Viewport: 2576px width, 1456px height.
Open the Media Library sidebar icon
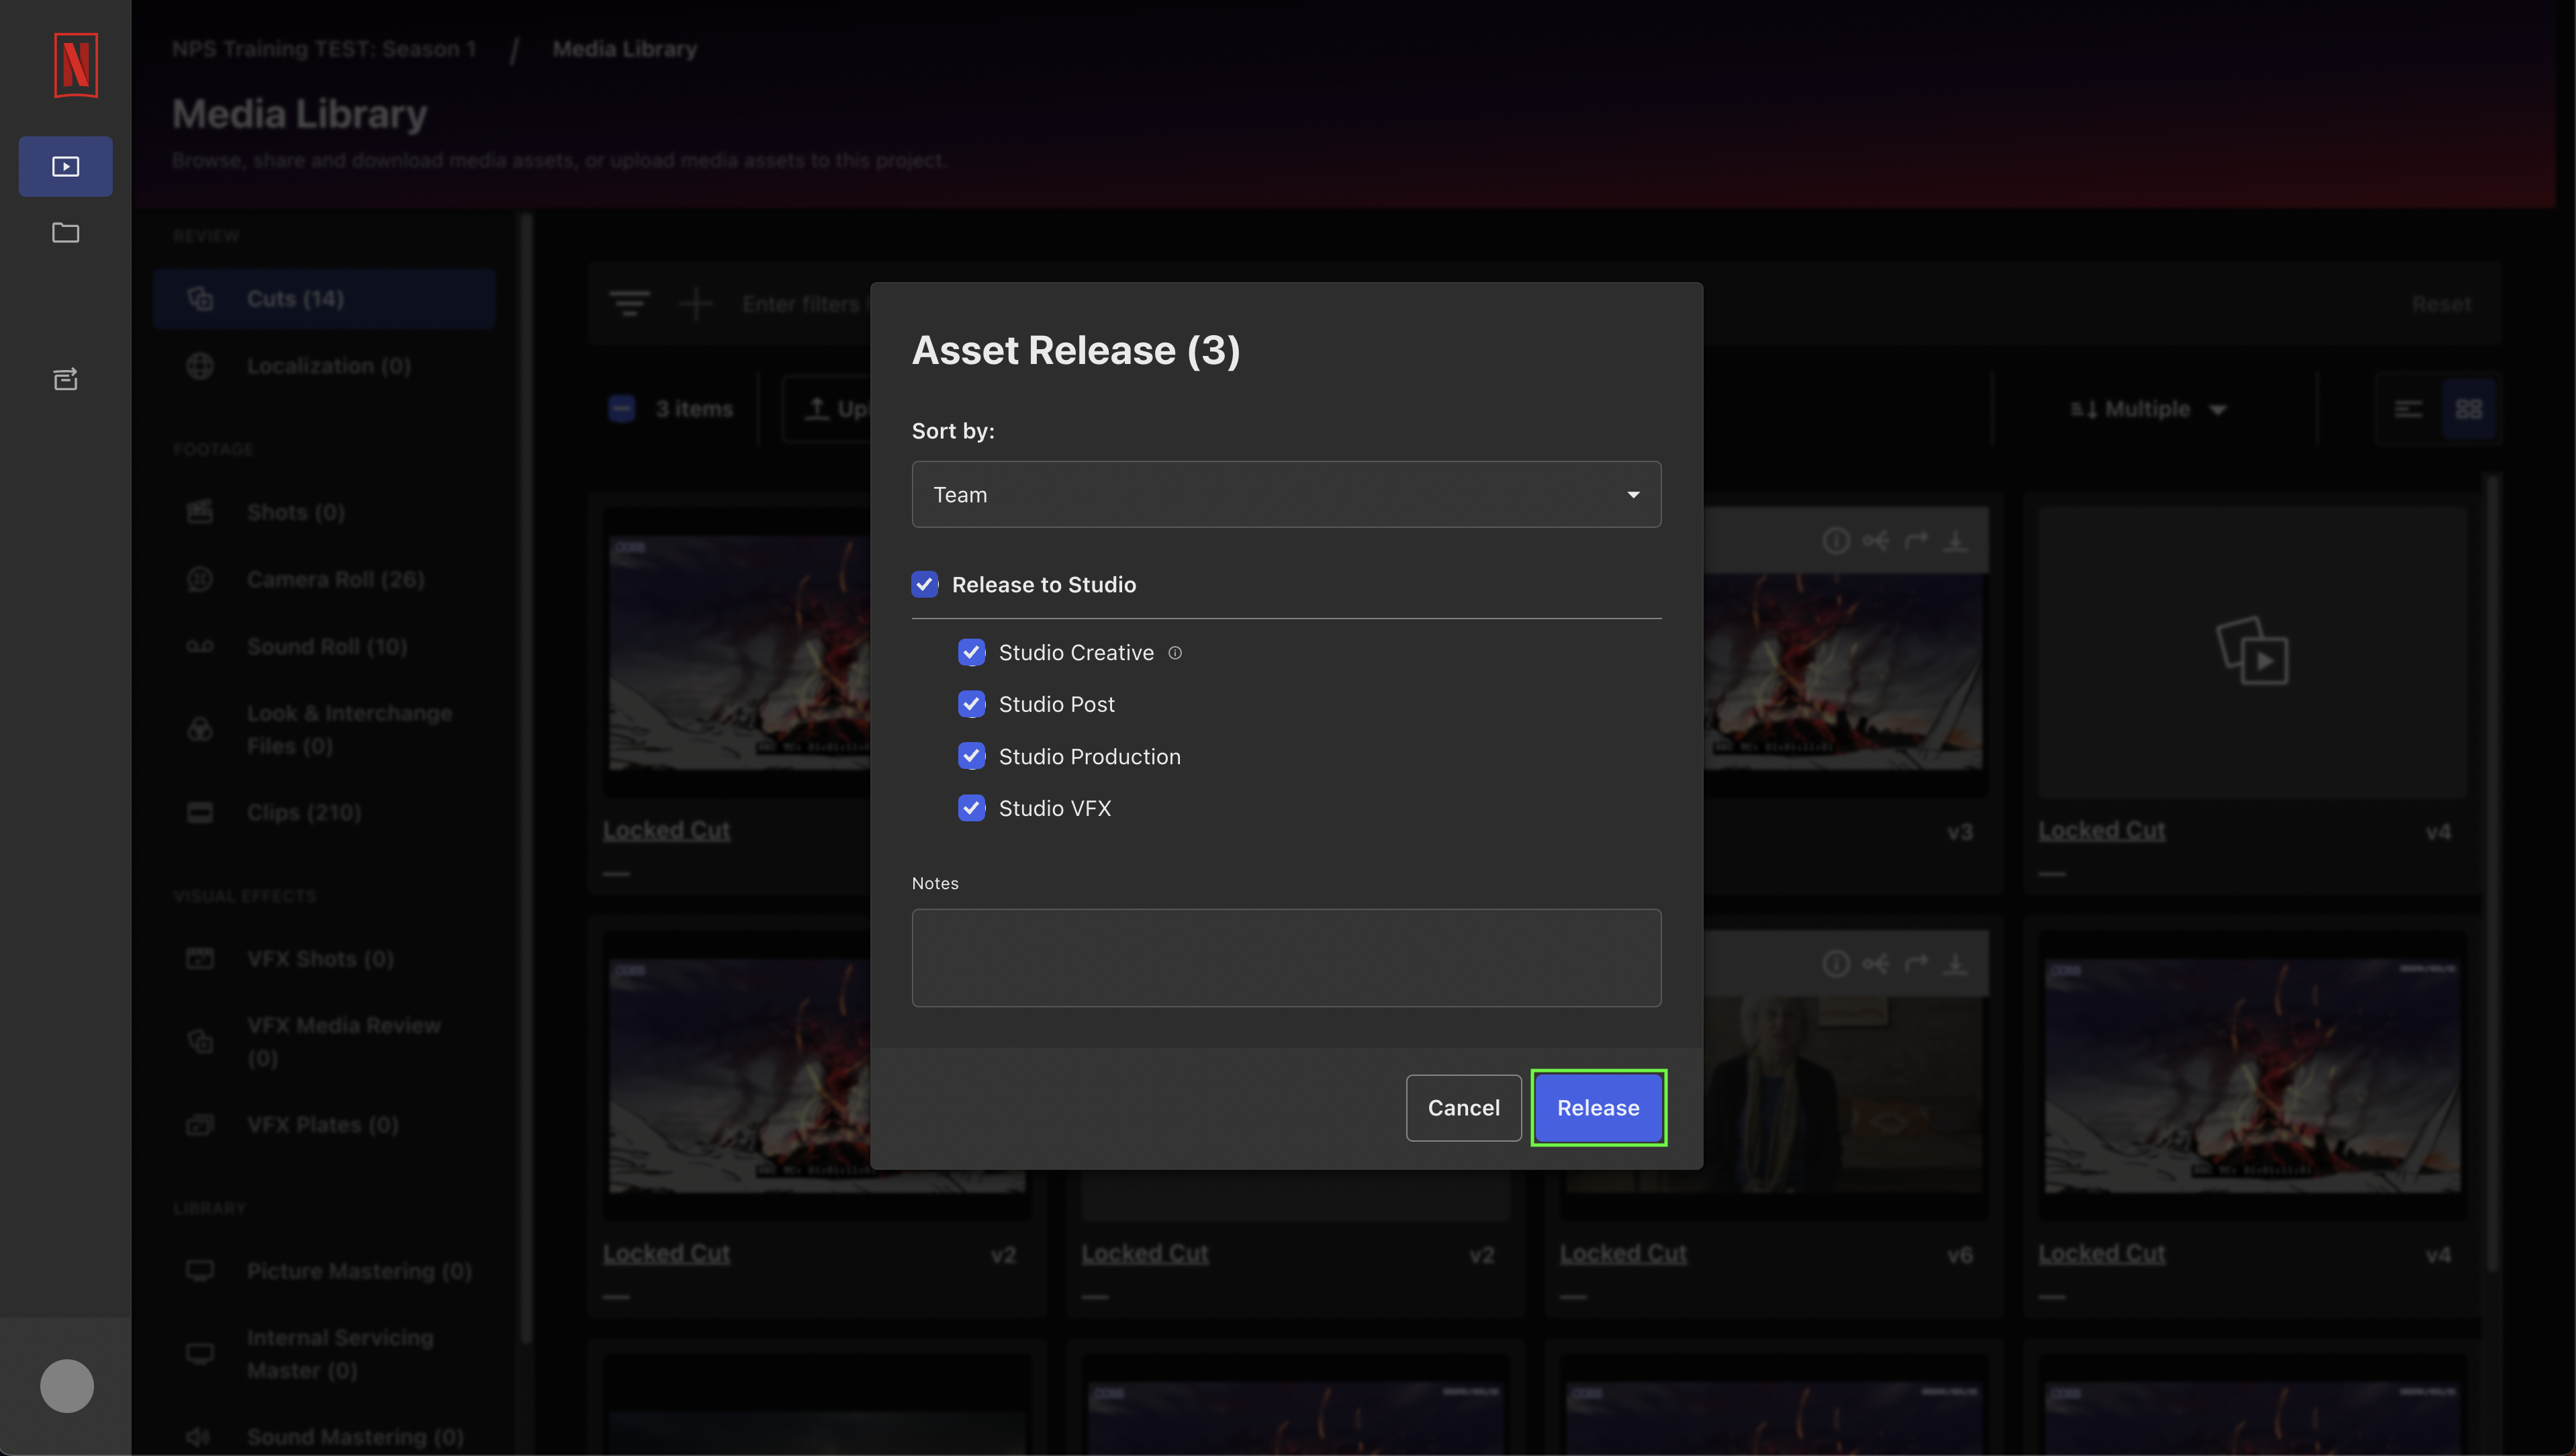(x=66, y=166)
